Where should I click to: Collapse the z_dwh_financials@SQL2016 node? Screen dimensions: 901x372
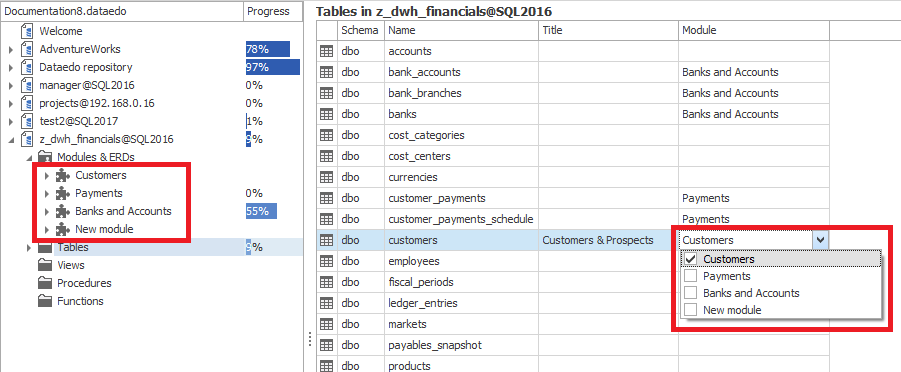[x=11, y=139]
